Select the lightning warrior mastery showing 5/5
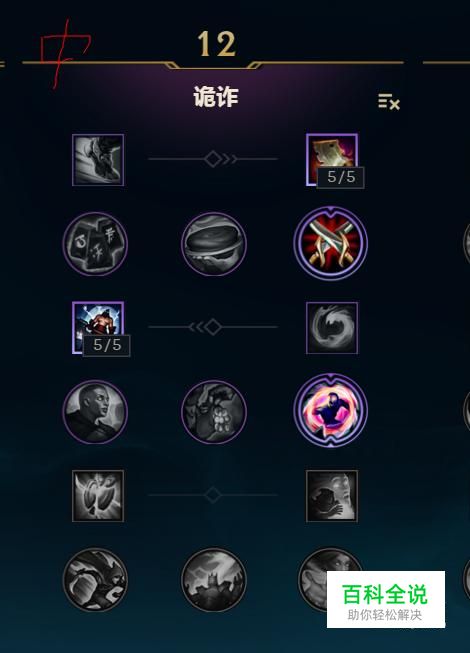Screen dimensions: 470x653 tap(98, 328)
